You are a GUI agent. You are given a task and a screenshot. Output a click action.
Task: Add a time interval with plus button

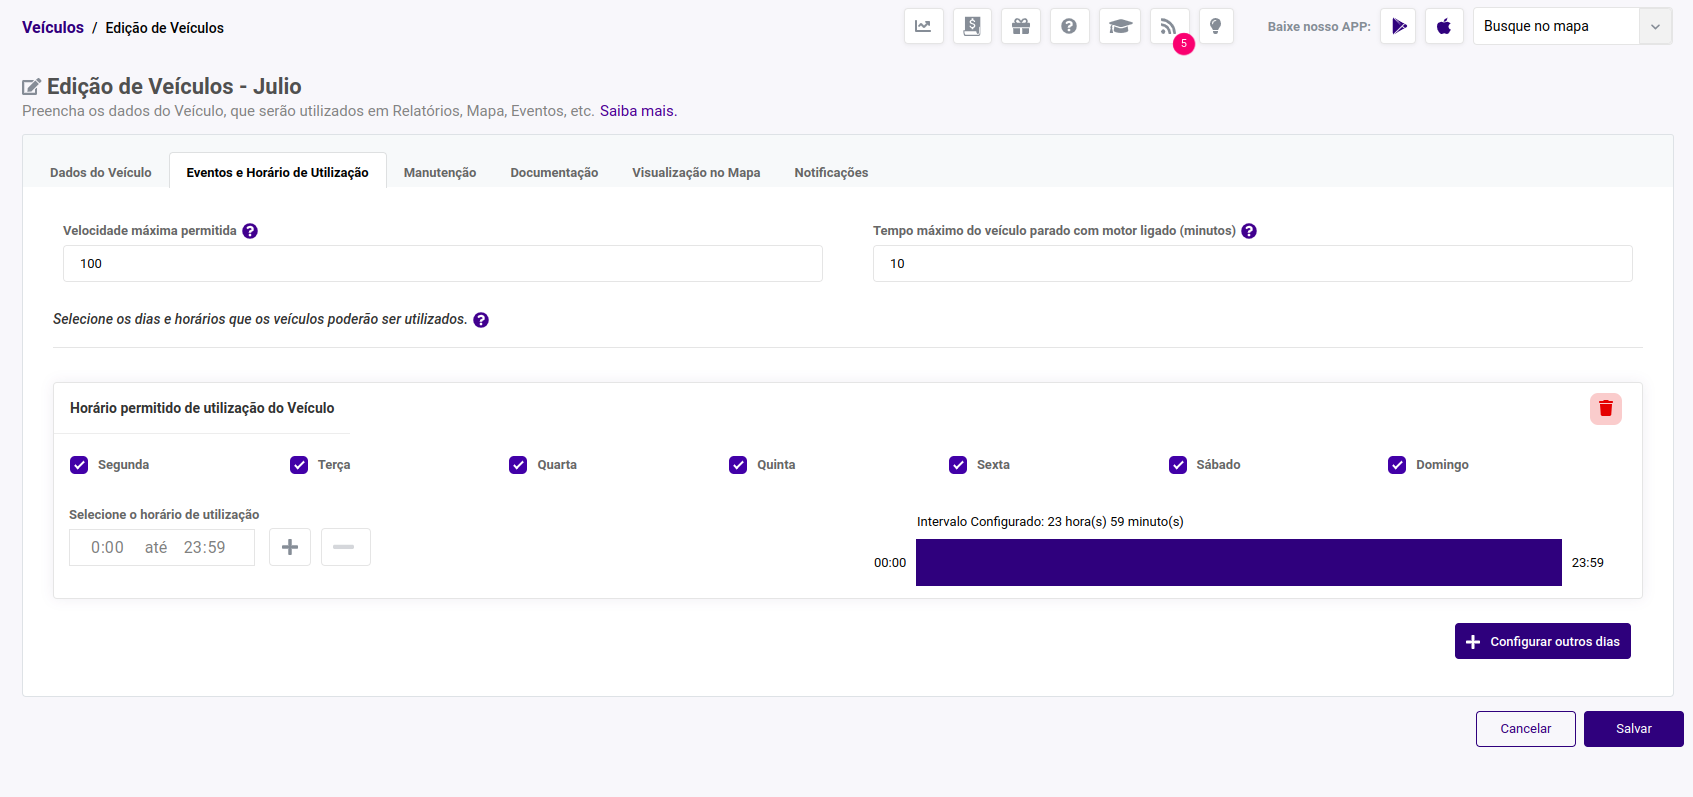290,547
